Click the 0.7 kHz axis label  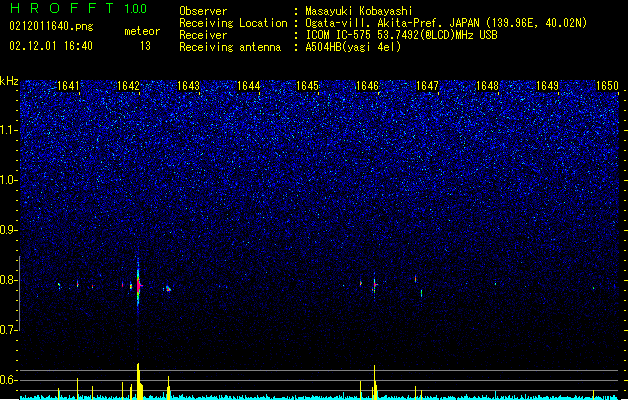tap(9, 330)
